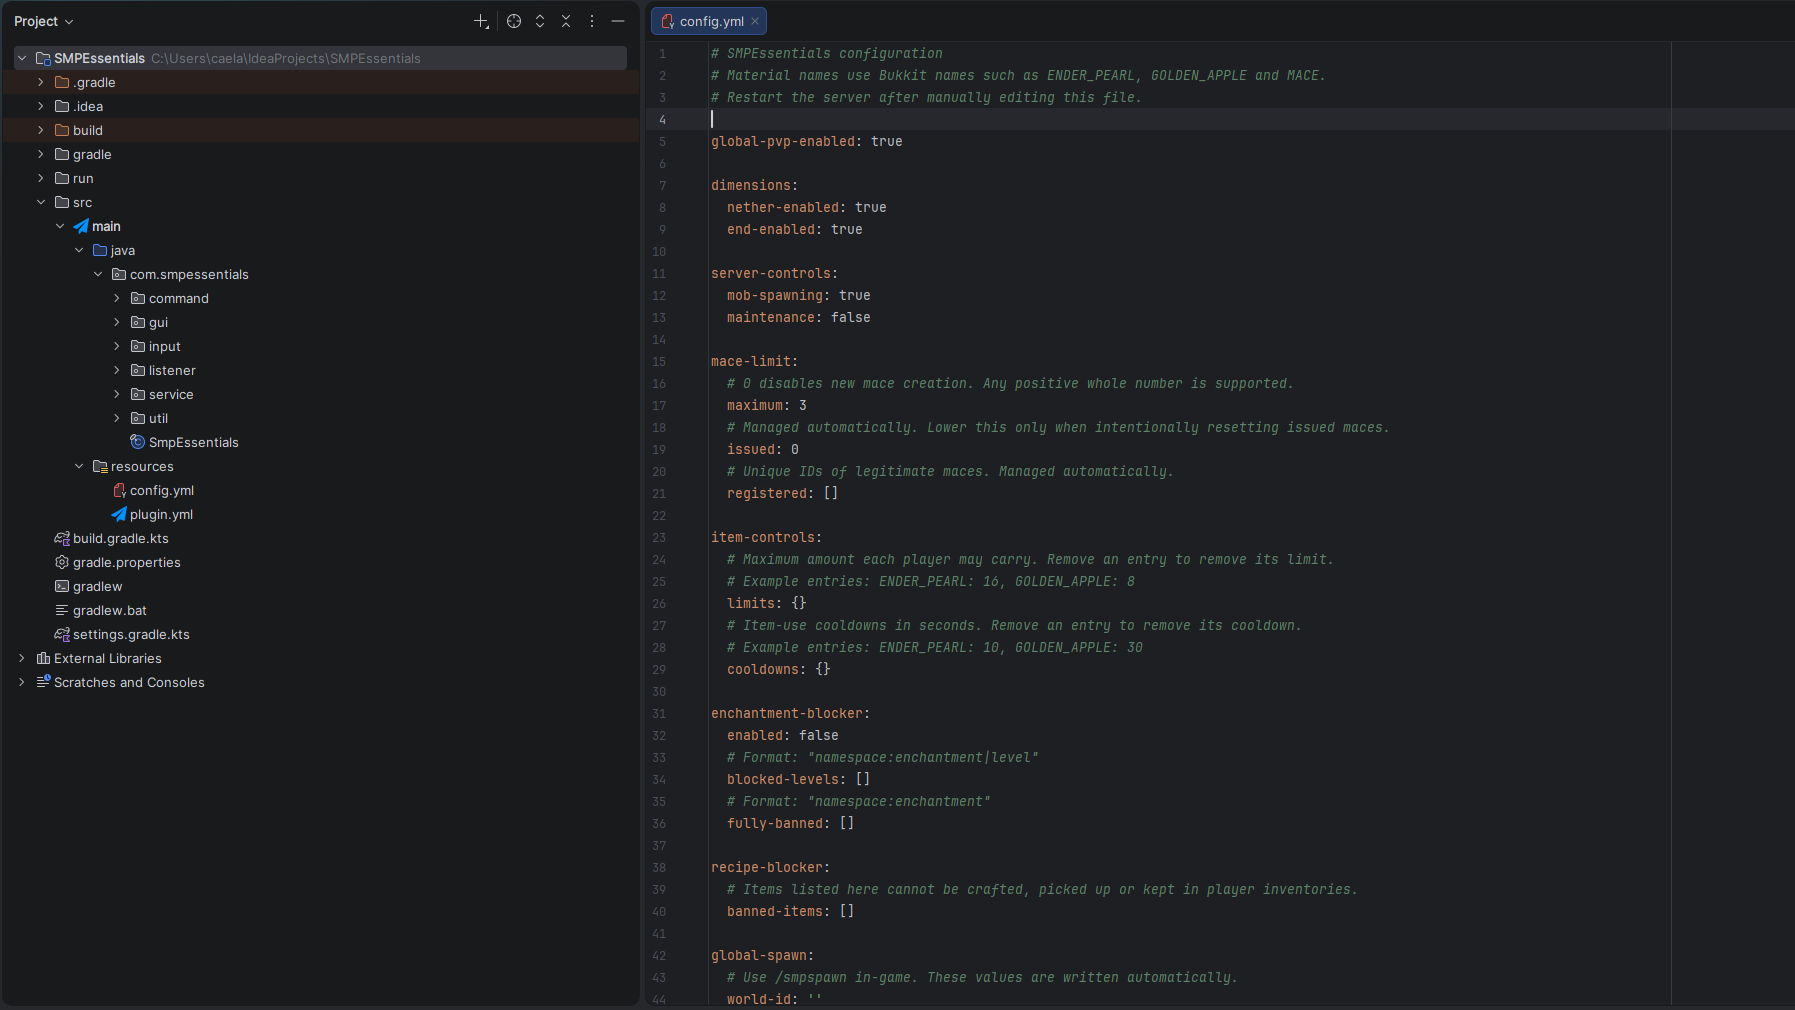The image size is (1795, 1010).
Task: Collapse the main source set
Action: [x=60, y=226]
